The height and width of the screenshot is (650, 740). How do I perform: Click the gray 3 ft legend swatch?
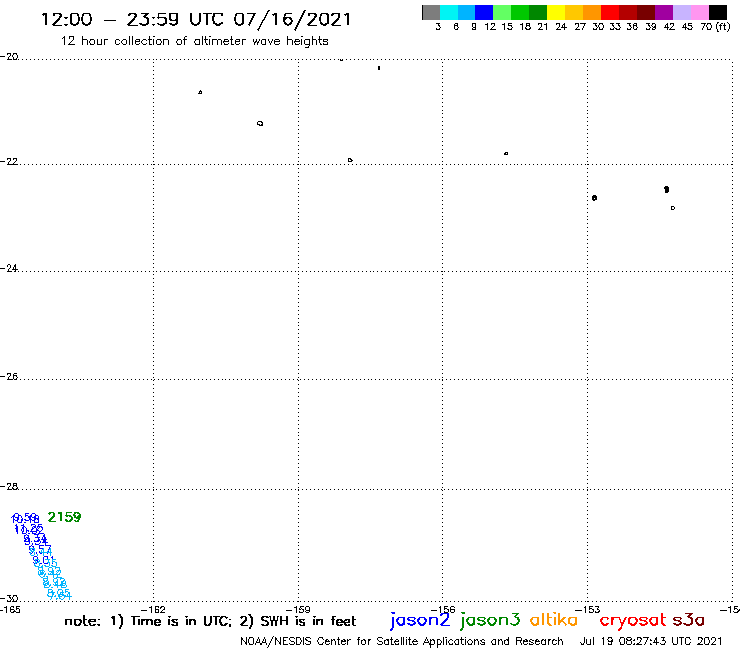[x=431, y=12]
